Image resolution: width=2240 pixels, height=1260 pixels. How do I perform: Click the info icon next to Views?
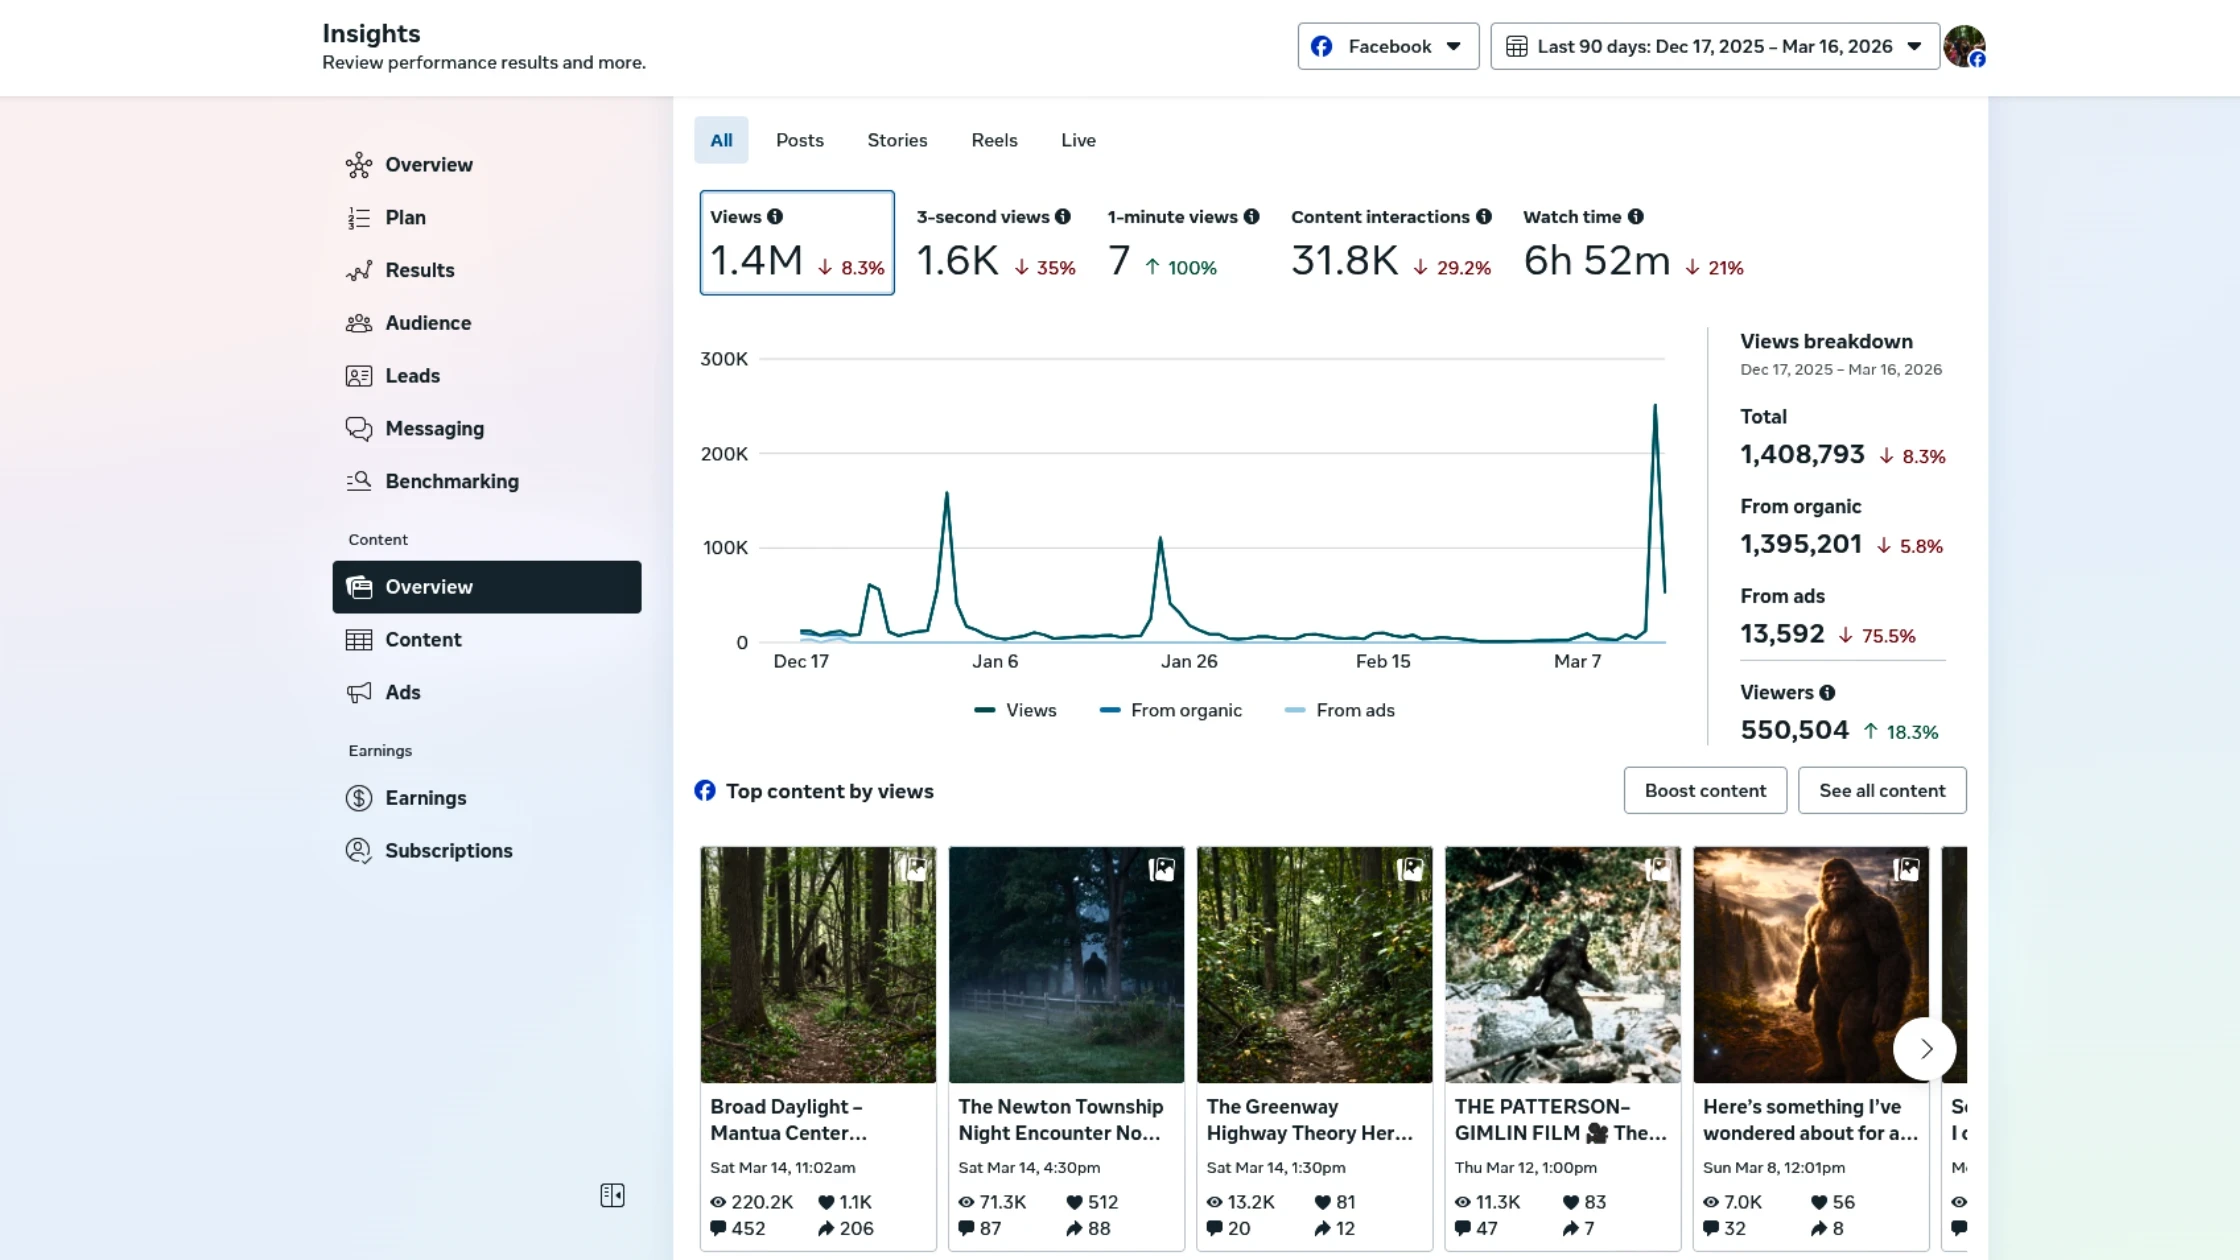pos(775,217)
